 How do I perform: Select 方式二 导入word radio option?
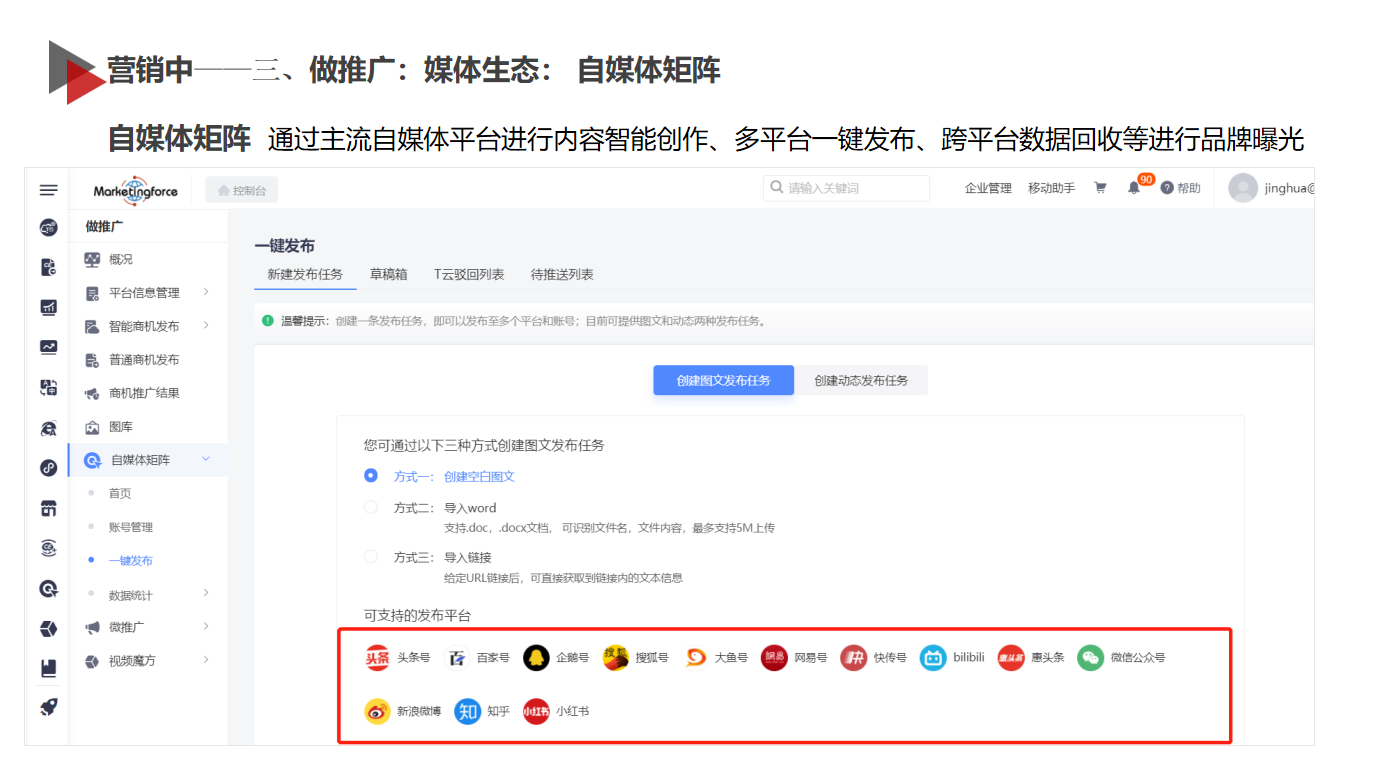point(371,507)
